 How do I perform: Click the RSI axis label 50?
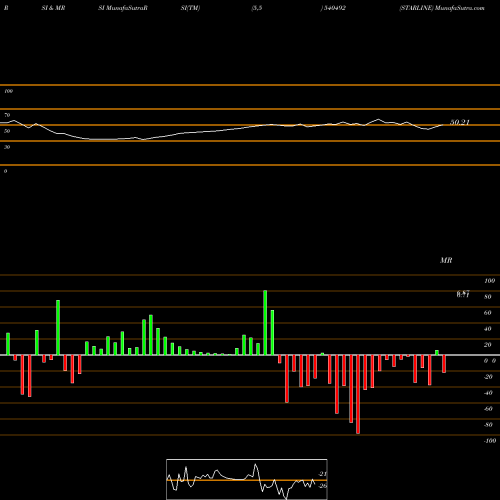click(7, 131)
